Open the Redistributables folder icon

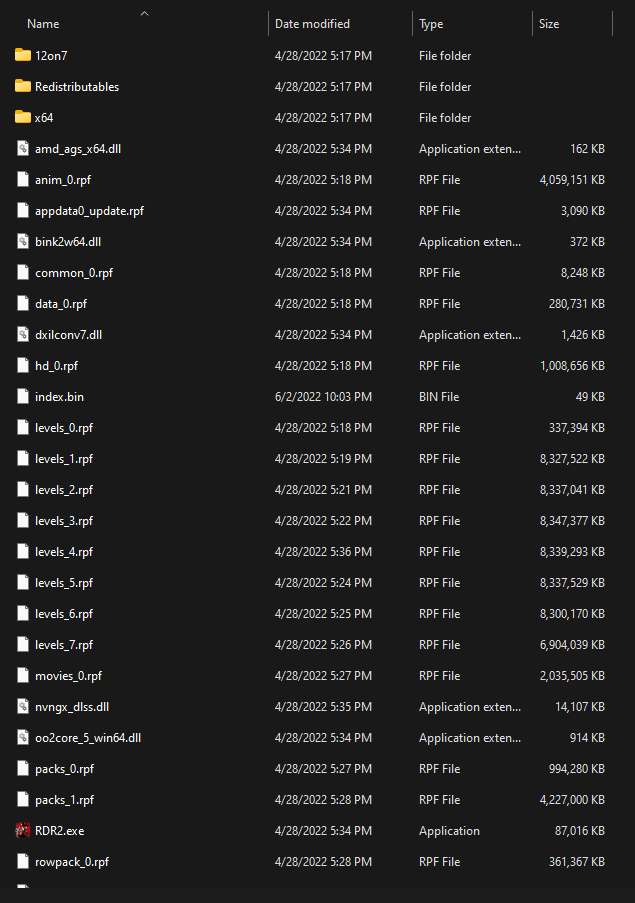[x=22, y=86]
